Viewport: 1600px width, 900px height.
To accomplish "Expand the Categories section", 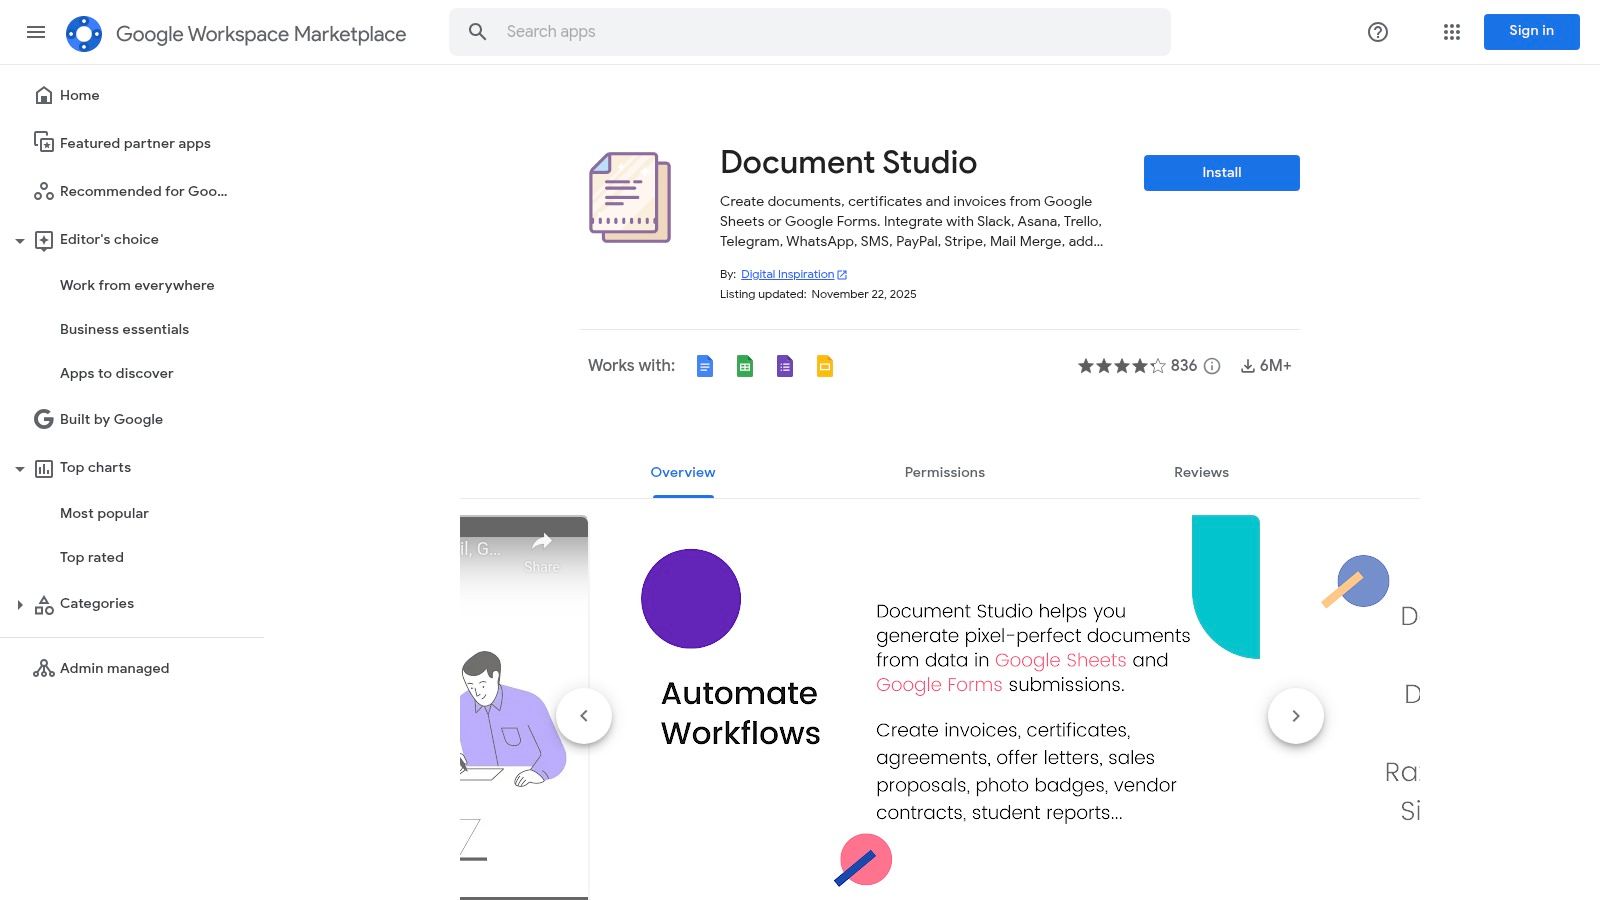I will coord(20,604).
